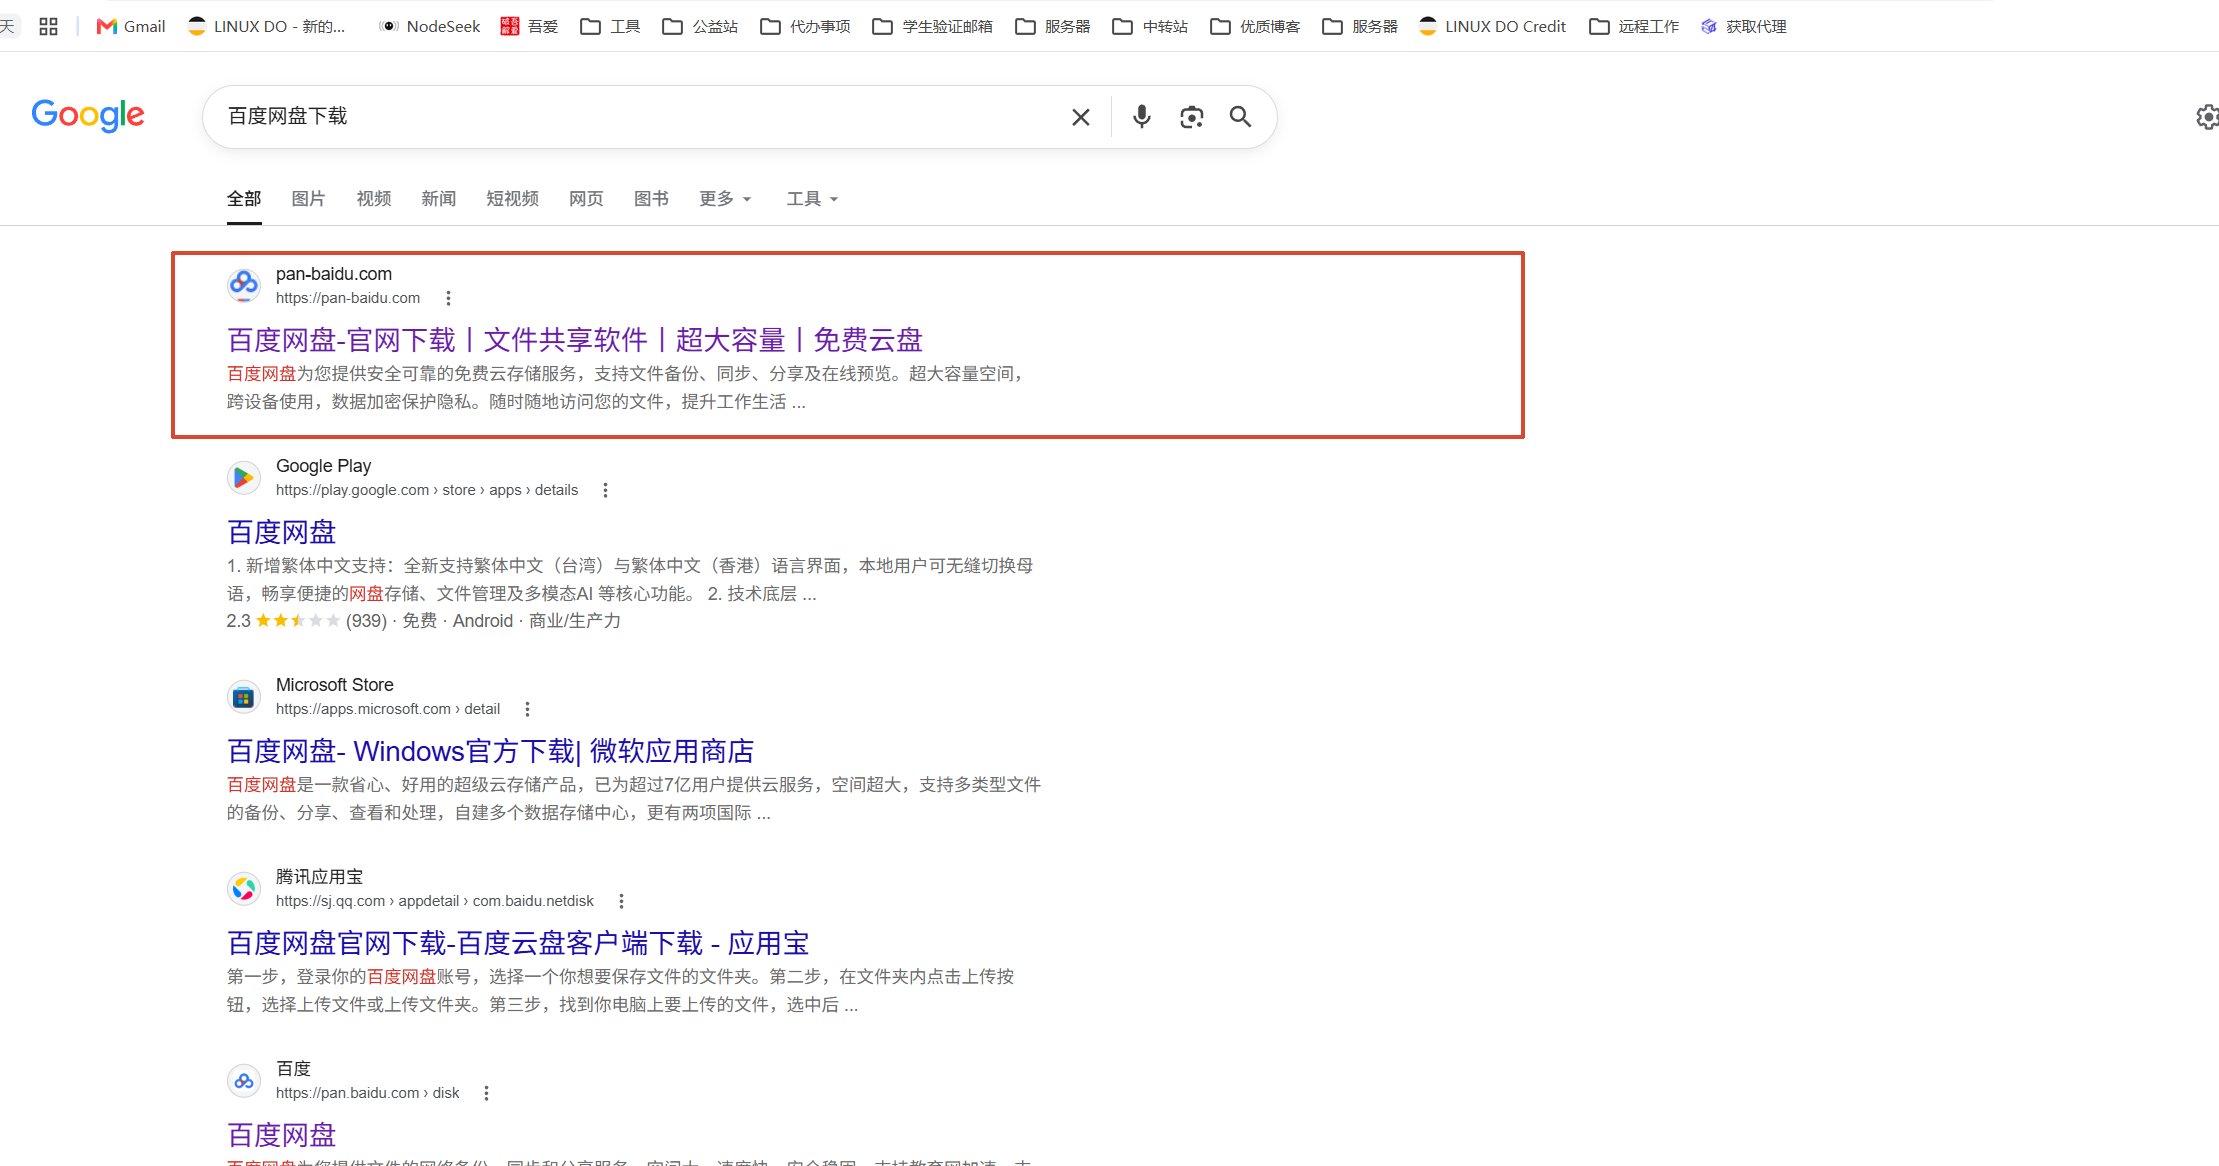Open the LINUX DO - 新的... bookmark
This screenshot has width=2219, height=1166.
(267, 26)
